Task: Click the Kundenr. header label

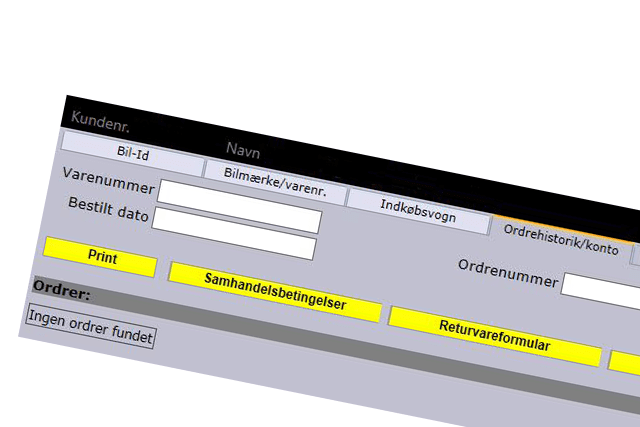Action: pyautogui.click(x=100, y=123)
